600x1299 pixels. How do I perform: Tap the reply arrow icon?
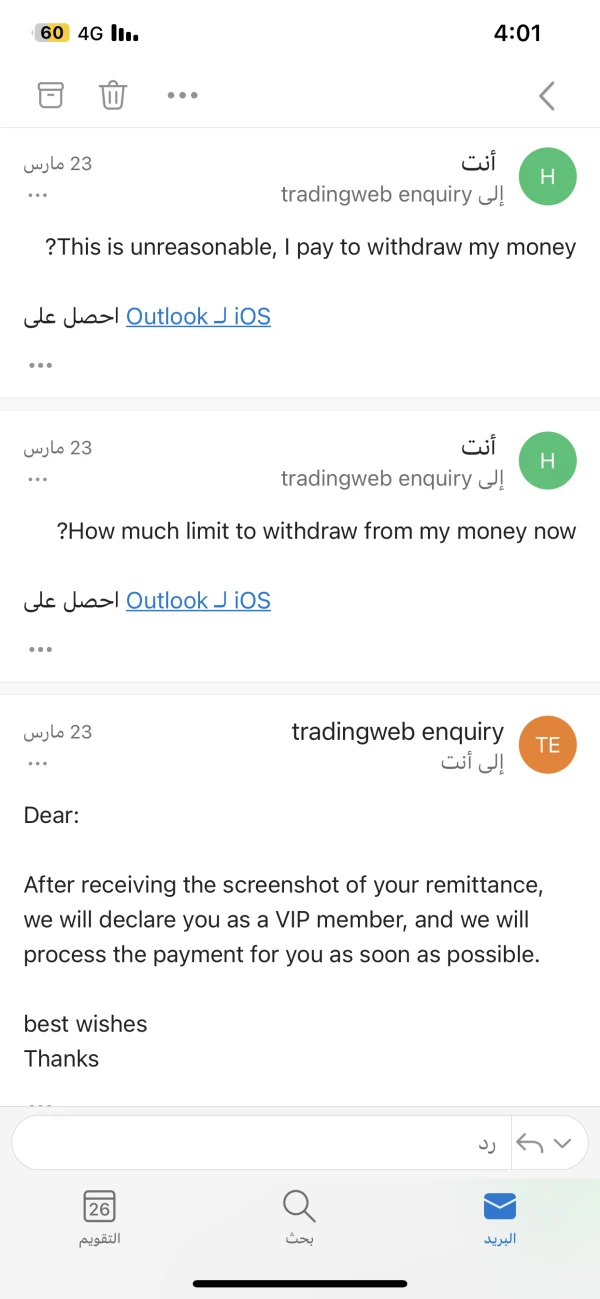click(x=531, y=1143)
